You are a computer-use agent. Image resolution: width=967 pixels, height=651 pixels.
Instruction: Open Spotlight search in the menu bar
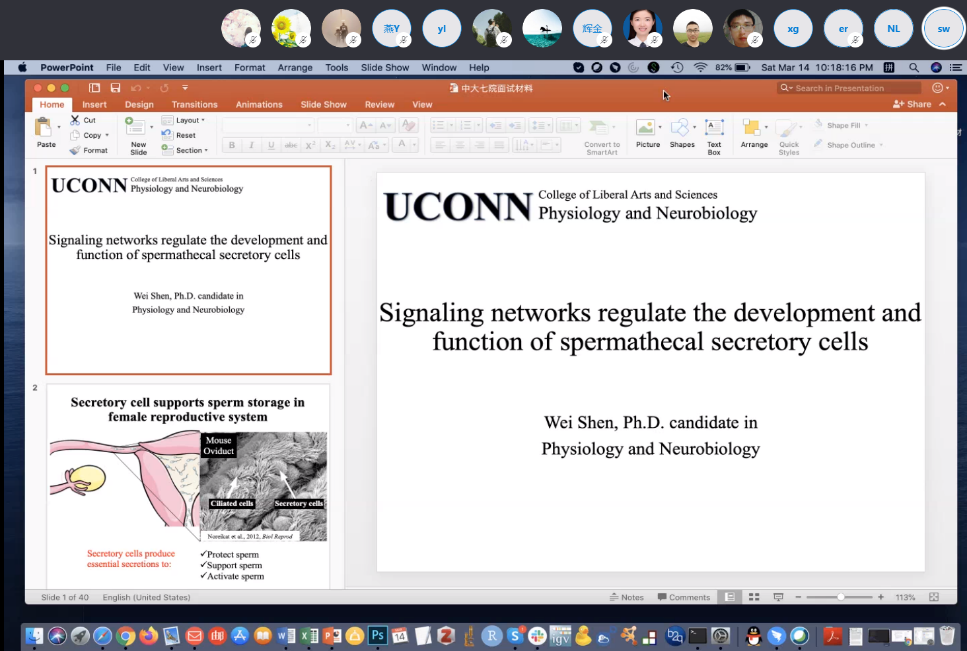[914, 67]
